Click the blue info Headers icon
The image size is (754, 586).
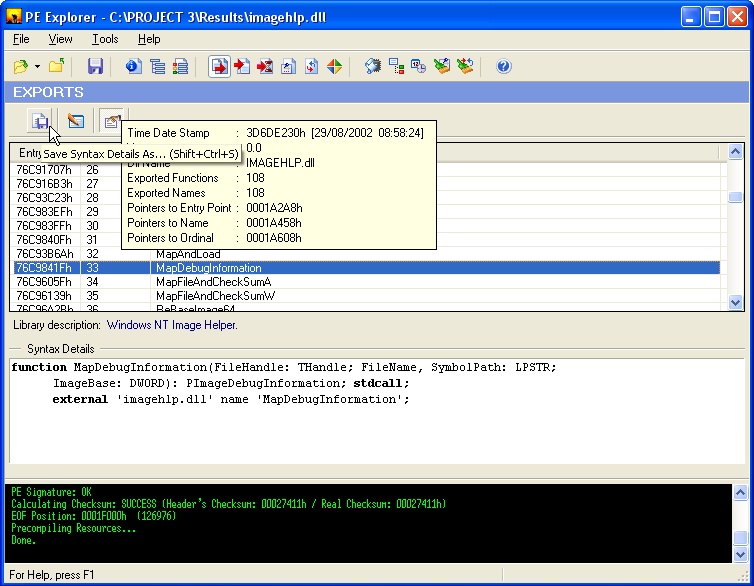point(134,67)
